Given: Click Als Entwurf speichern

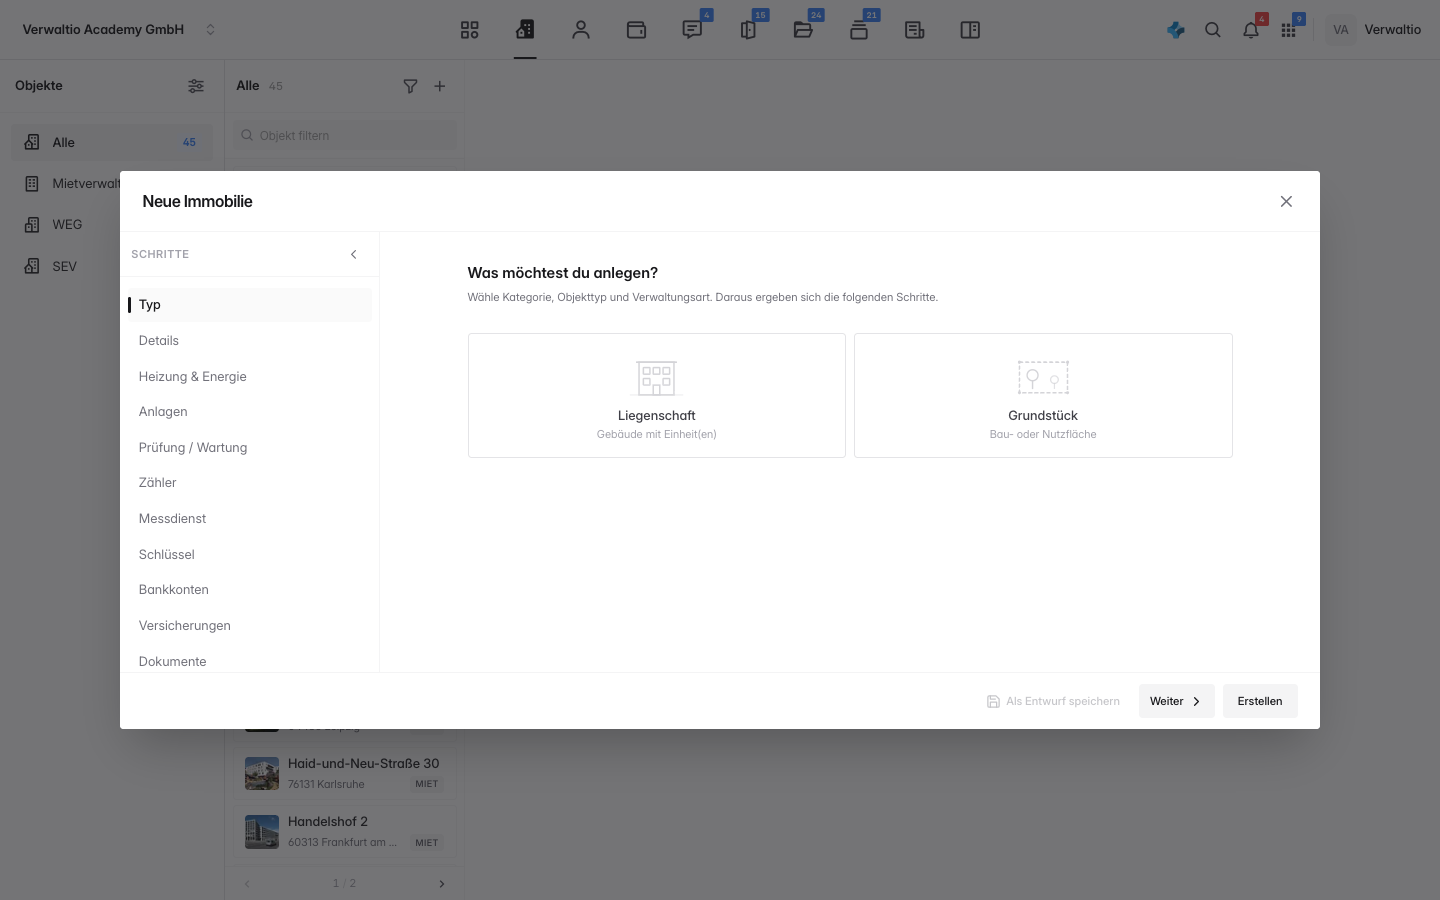Looking at the screenshot, I should (x=1053, y=701).
